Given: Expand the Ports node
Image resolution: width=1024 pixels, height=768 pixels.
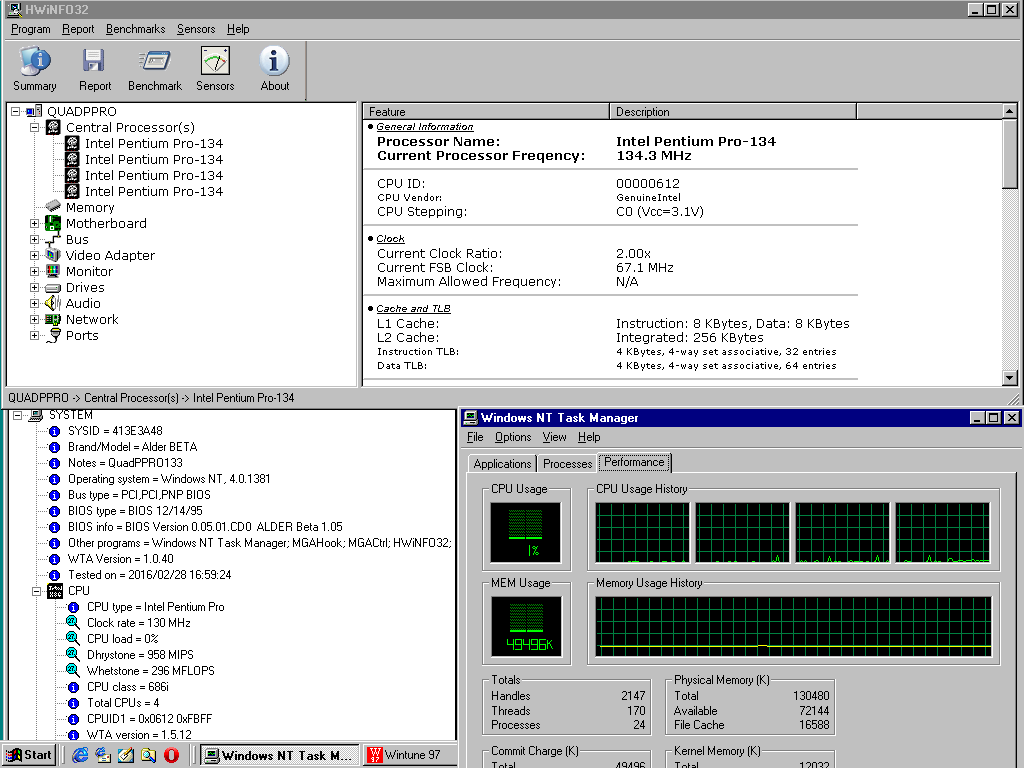Looking at the screenshot, I should point(35,336).
